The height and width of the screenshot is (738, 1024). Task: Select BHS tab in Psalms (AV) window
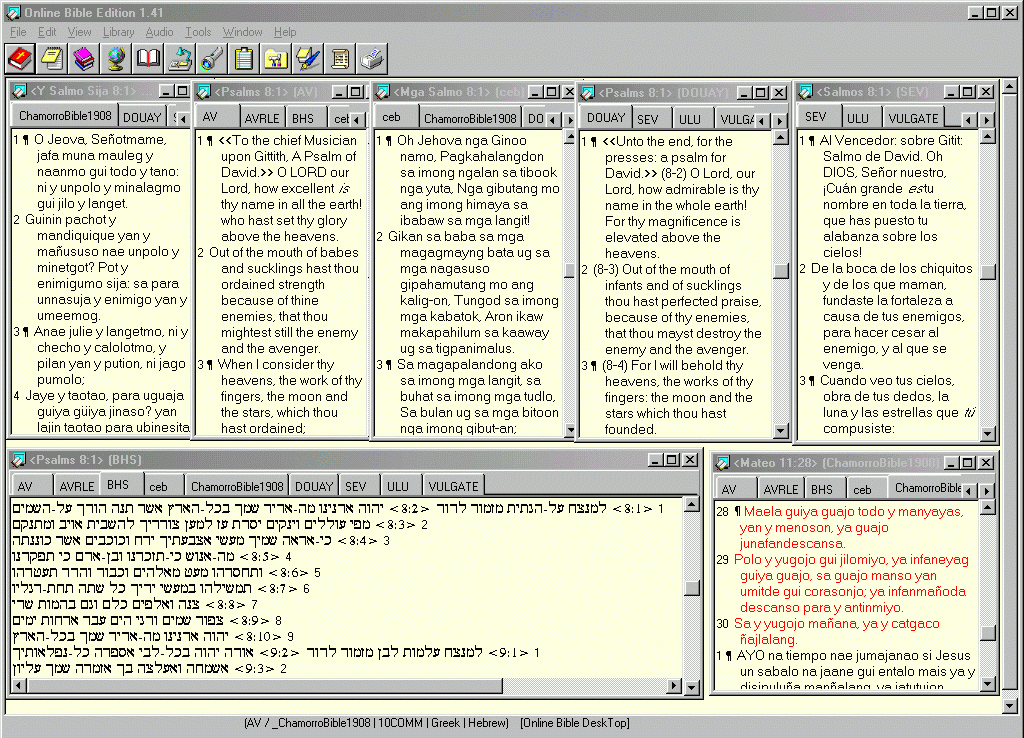pyautogui.click(x=302, y=118)
